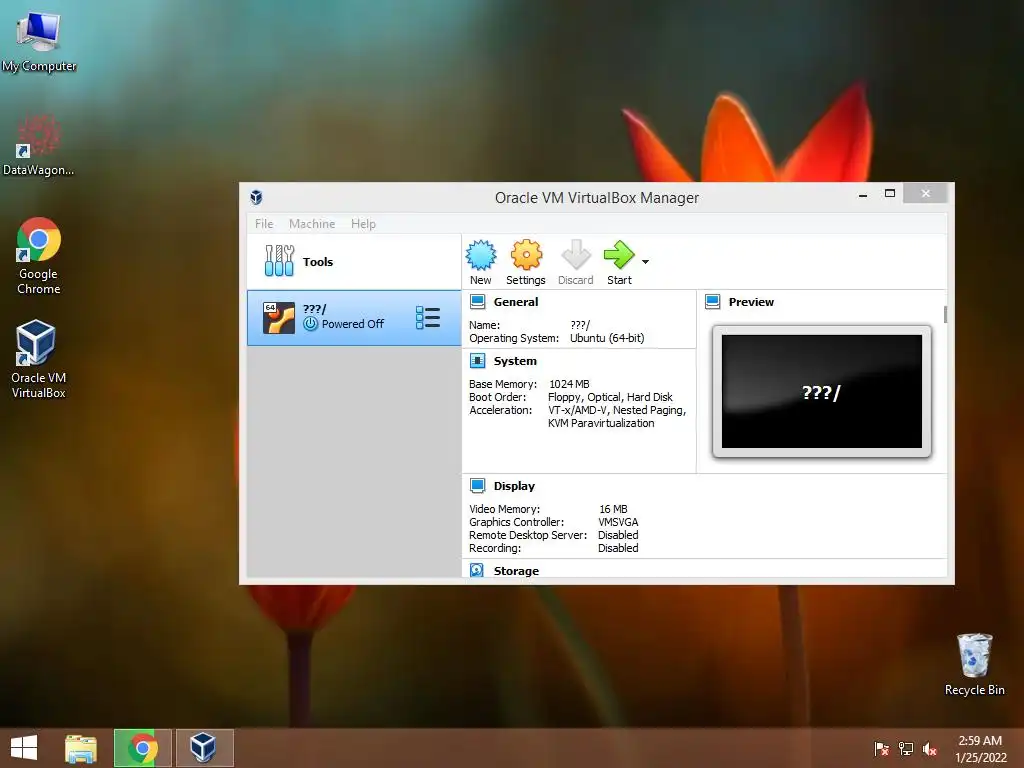Click the Google Chrome desktop shortcut
The image size is (1024, 768).
tap(39, 256)
